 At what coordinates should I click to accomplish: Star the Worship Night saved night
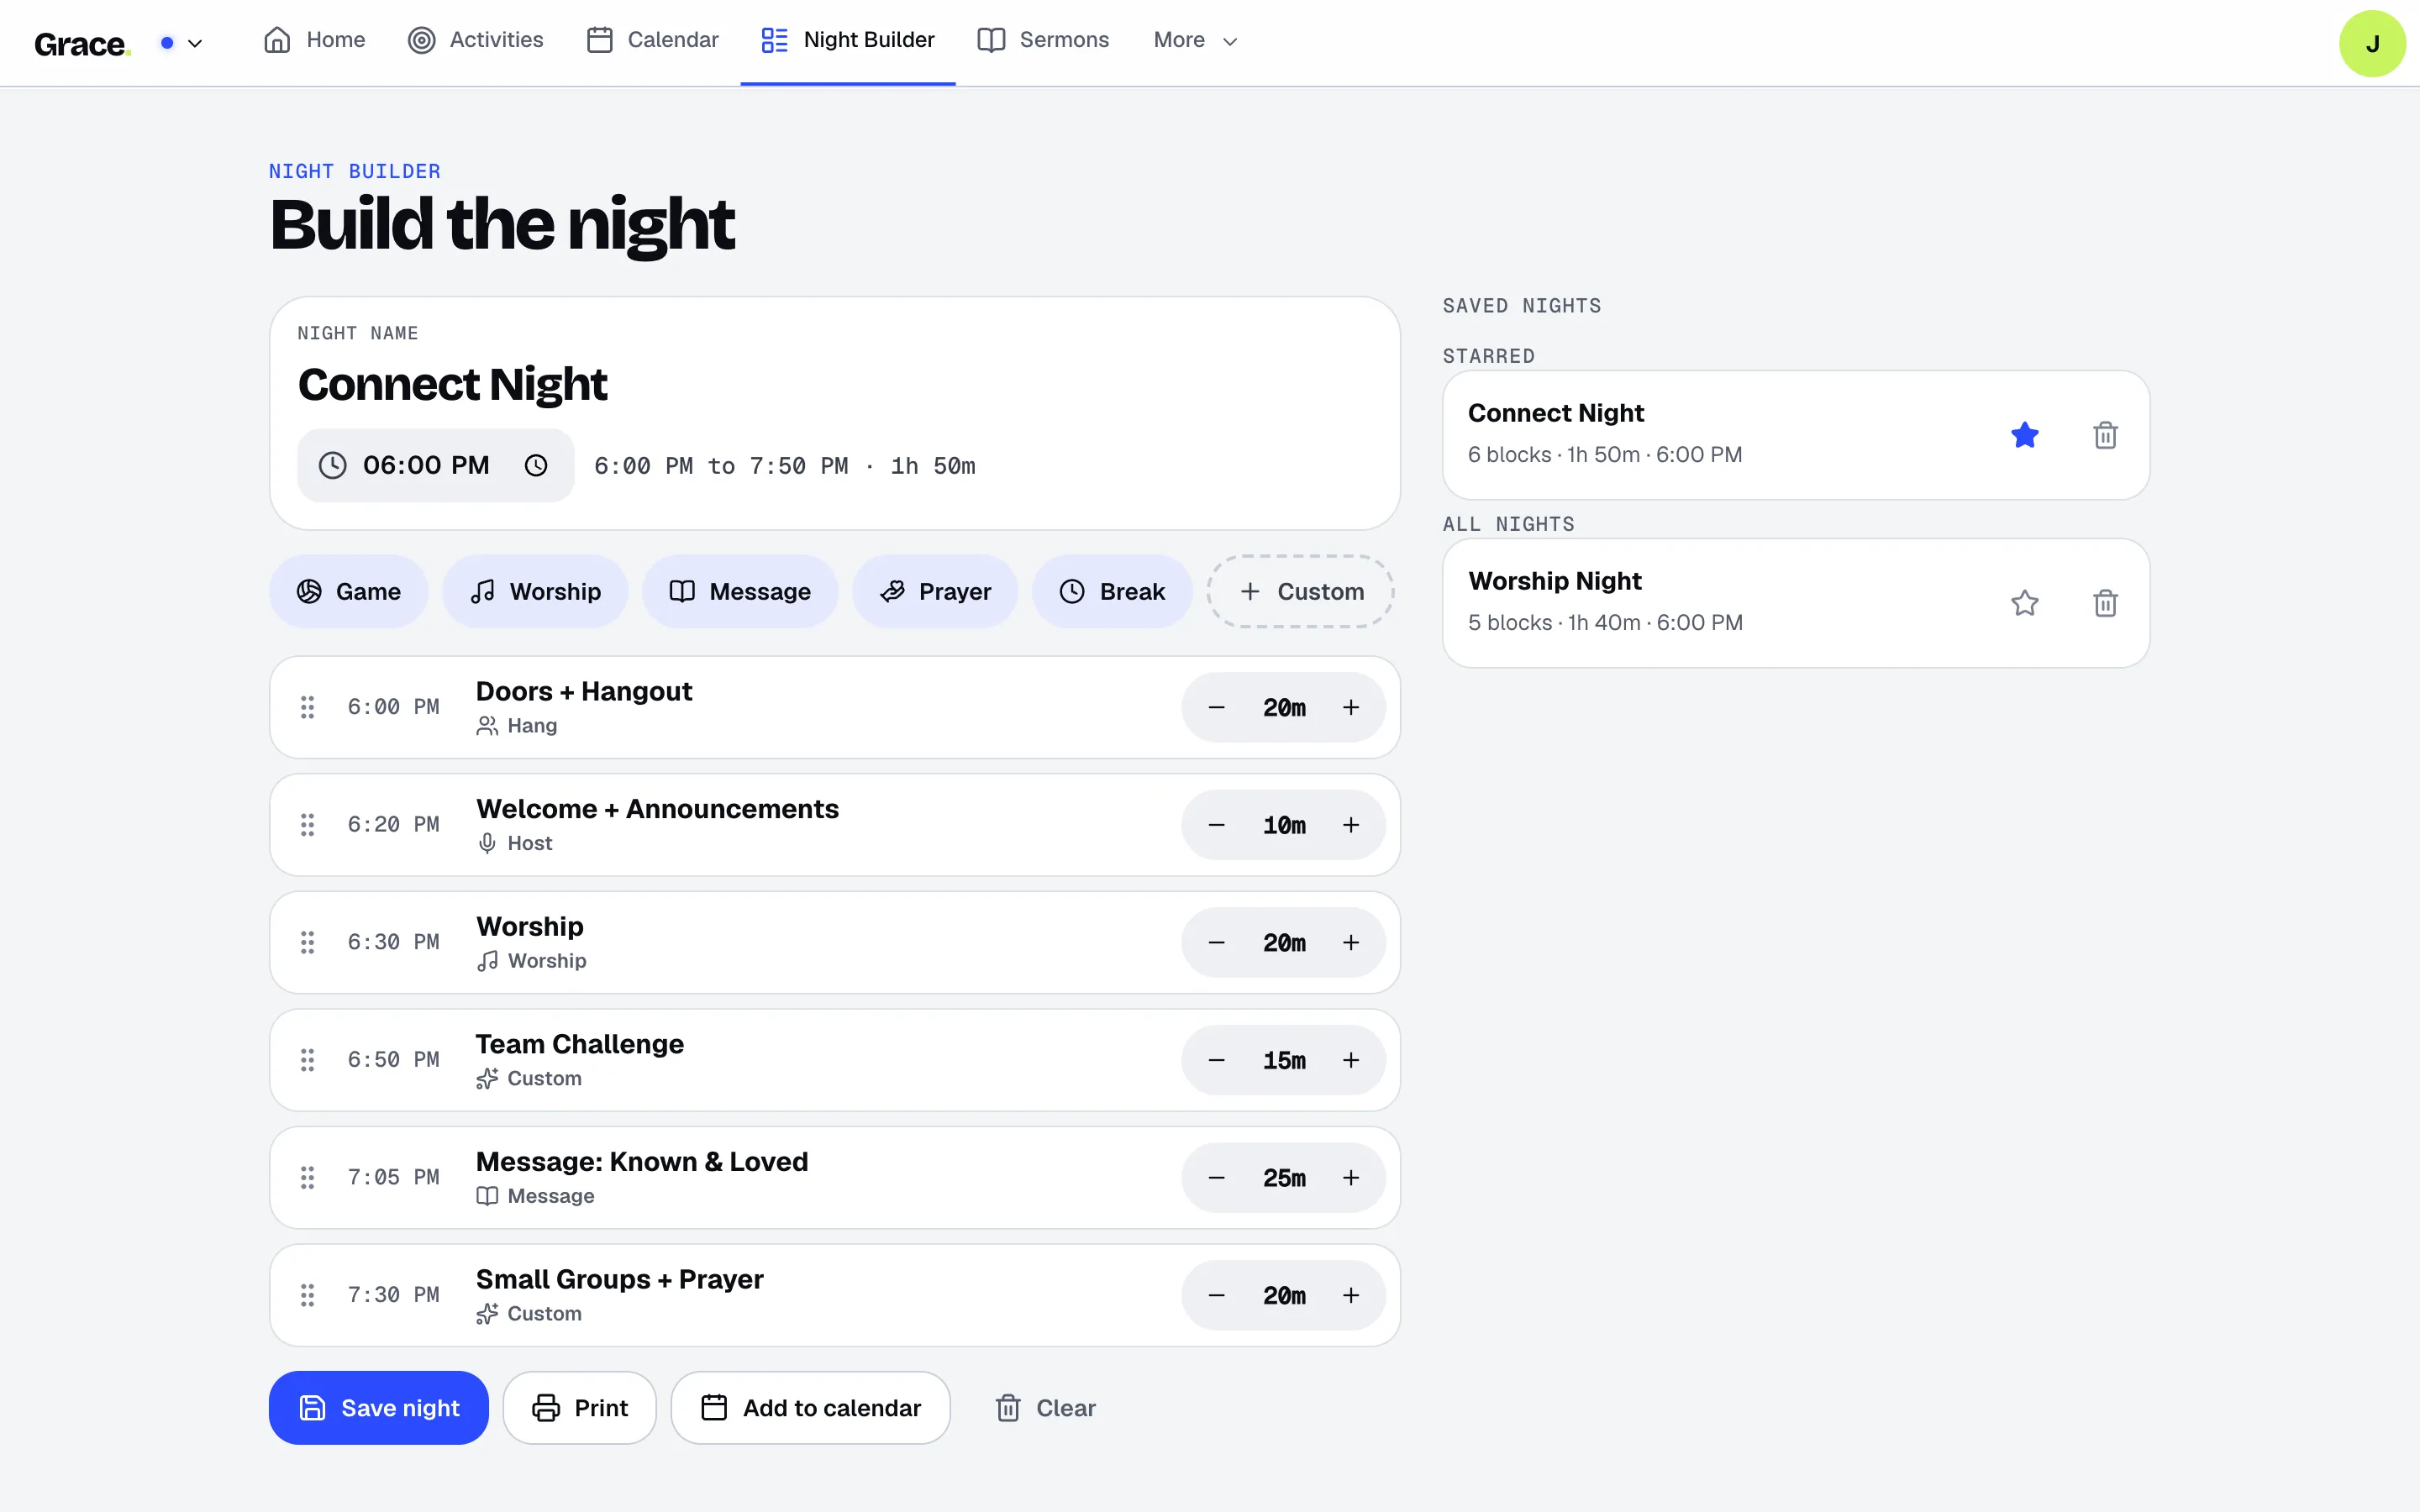coord(2024,603)
